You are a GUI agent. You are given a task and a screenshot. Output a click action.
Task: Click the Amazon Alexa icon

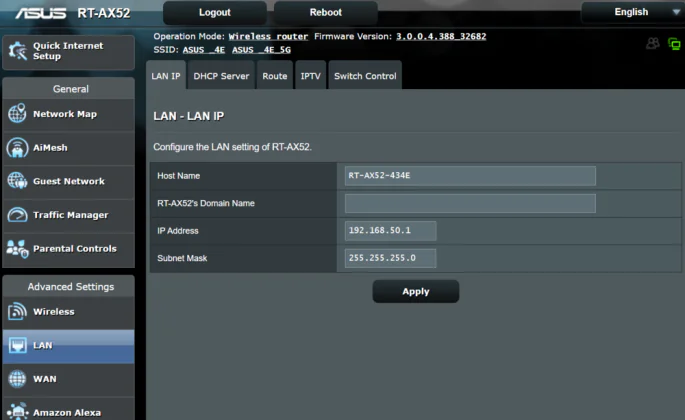point(17,412)
